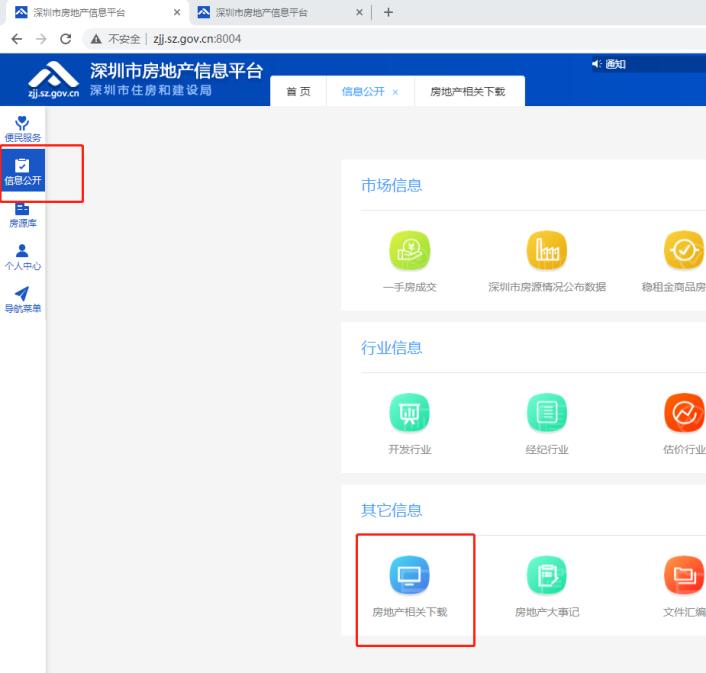Click the 房地产大事记 label
This screenshot has height=673, width=706.
pyautogui.click(x=547, y=612)
